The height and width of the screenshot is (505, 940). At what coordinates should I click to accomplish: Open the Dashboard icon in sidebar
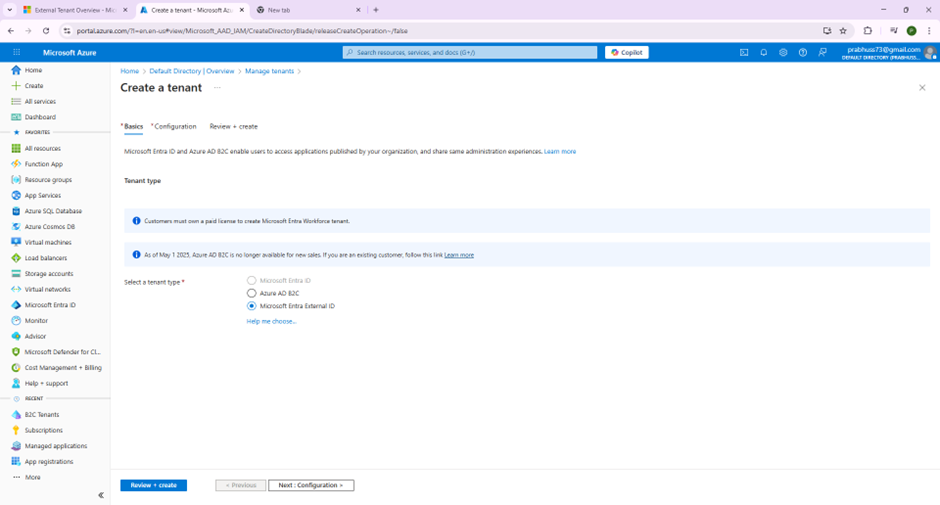(x=16, y=117)
